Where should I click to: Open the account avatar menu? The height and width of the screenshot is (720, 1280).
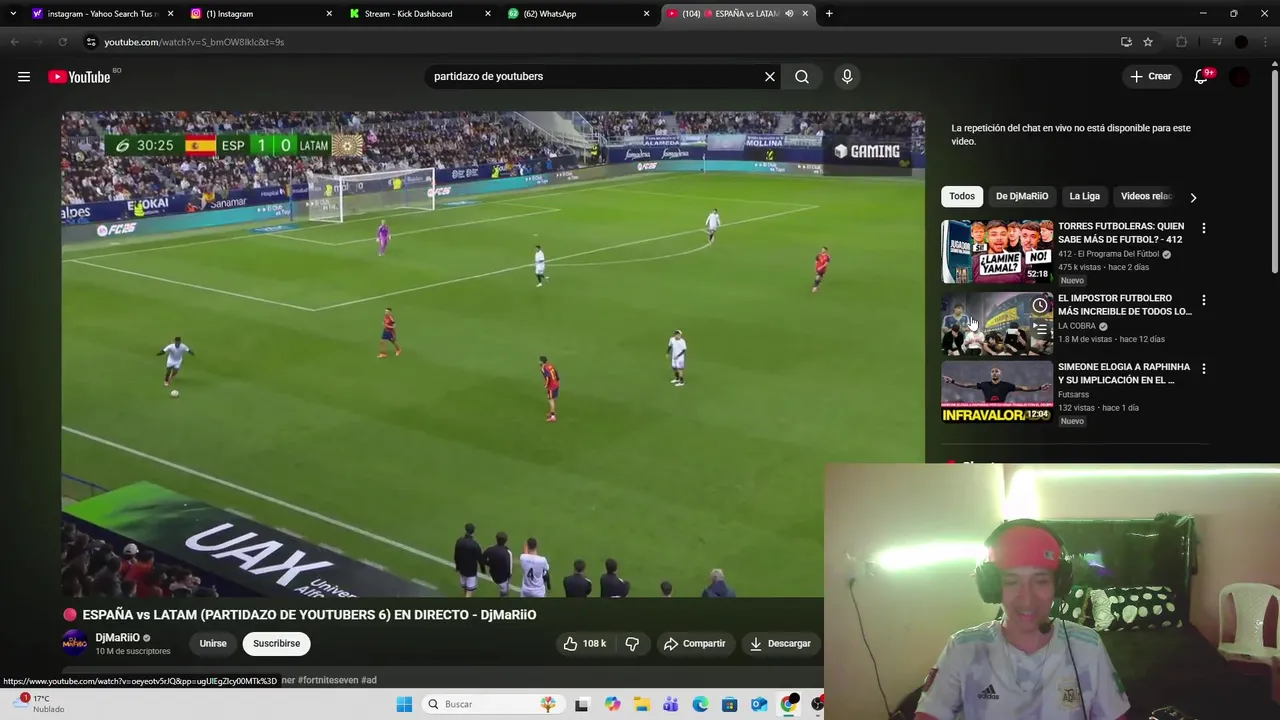click(1240, 77)
